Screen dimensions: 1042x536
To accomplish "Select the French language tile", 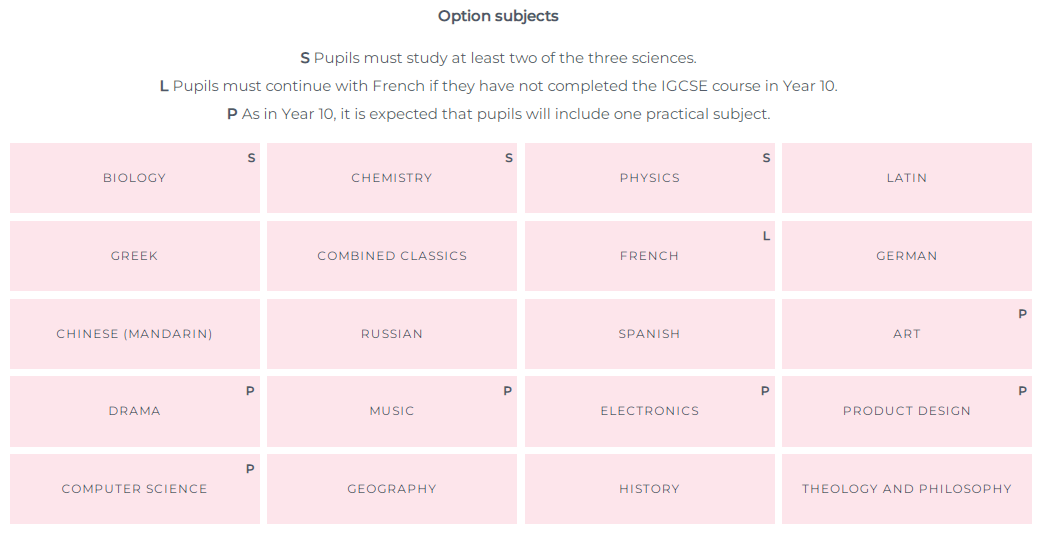I will pyautogui.click(x=650, y=256).
